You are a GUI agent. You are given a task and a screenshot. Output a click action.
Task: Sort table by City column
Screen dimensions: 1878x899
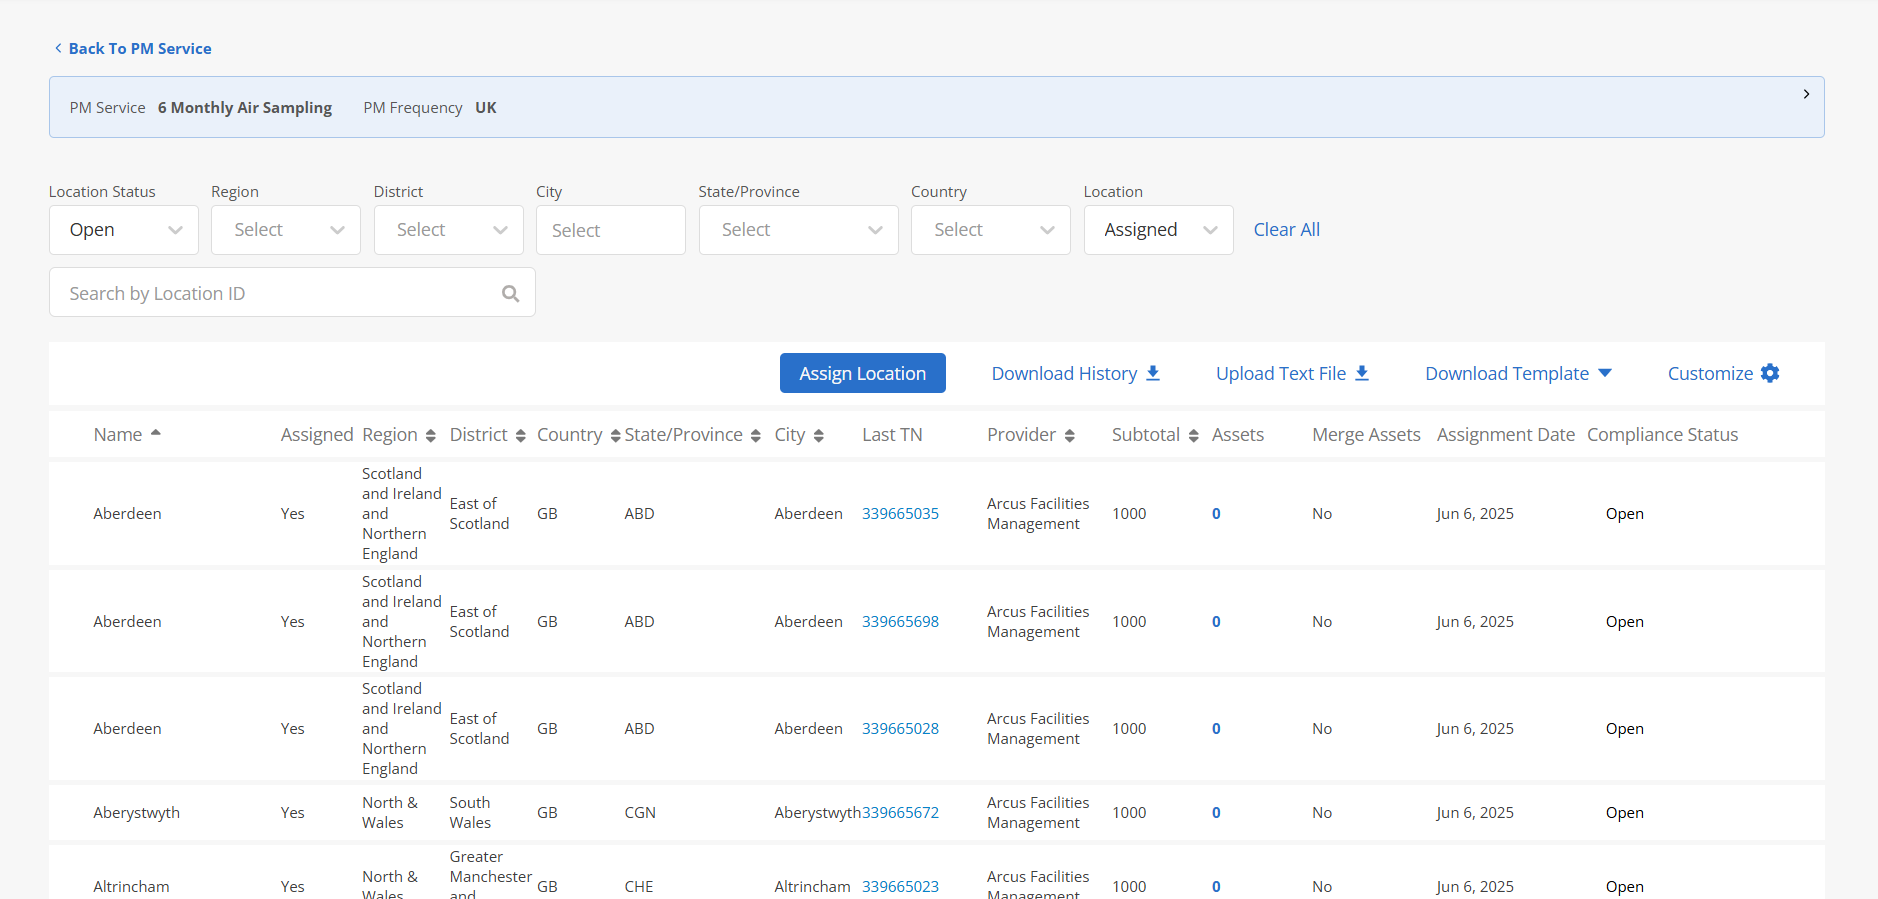tap(818, 435)
